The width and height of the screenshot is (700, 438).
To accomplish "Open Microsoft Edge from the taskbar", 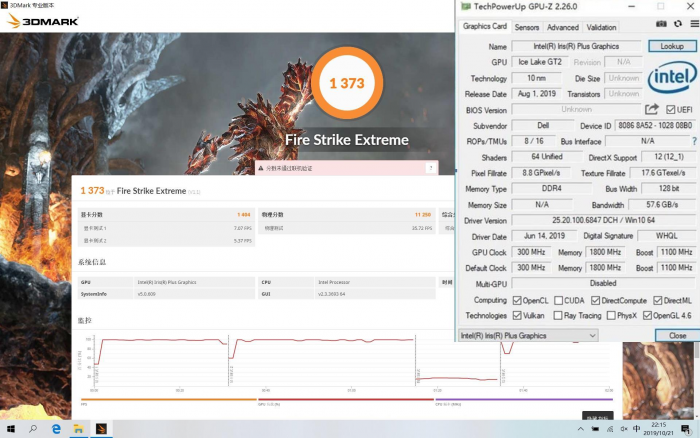I will pyautogui.click(x=57, y=428).
